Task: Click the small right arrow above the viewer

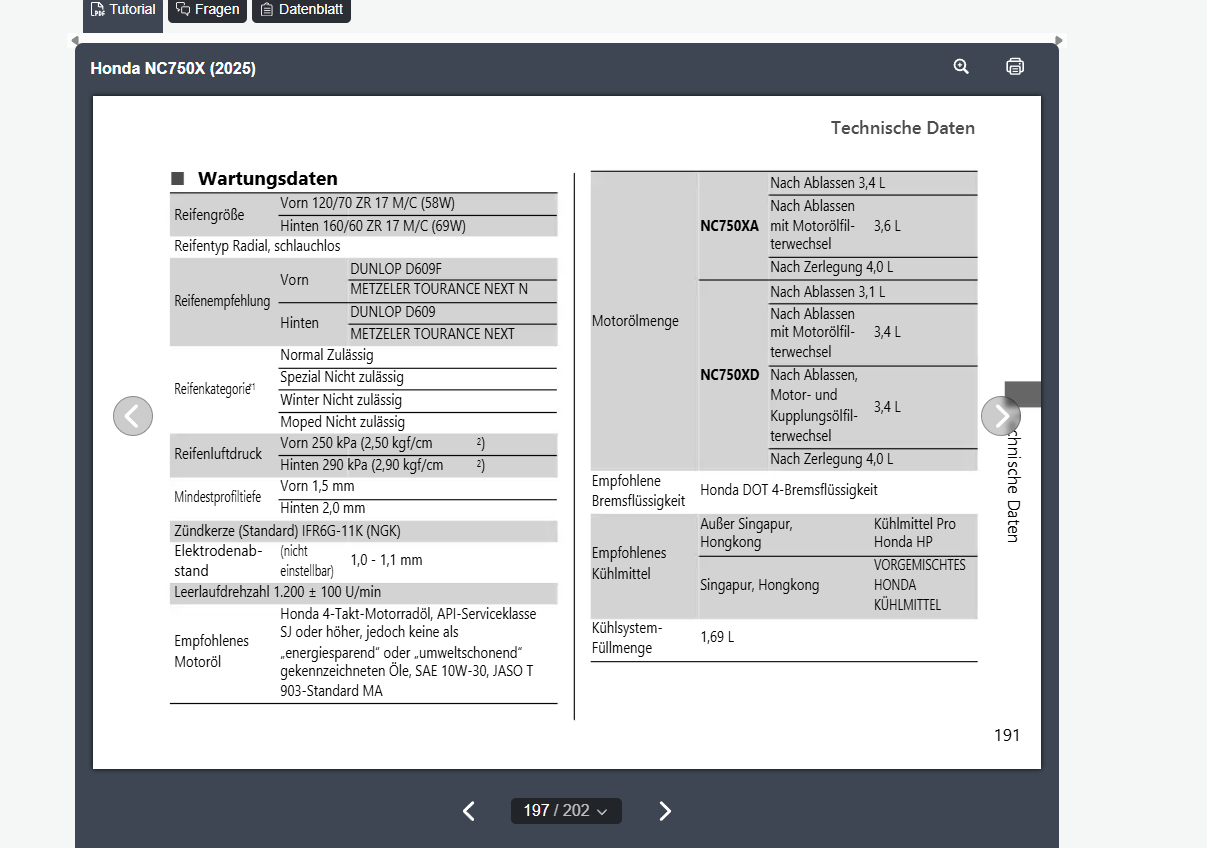Action: [x=1060, y=41]
